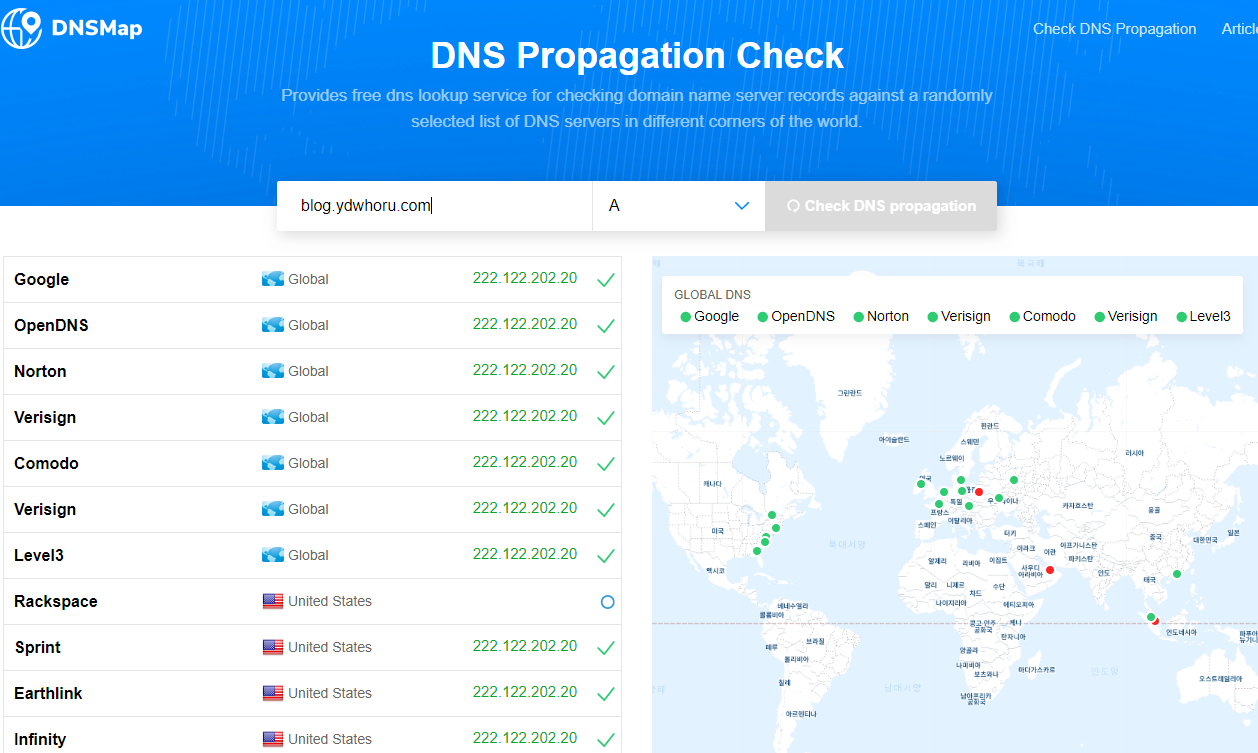
Task: Focus the blog.ydwhoru.com domain input
Action: click(x=434, y=206)
